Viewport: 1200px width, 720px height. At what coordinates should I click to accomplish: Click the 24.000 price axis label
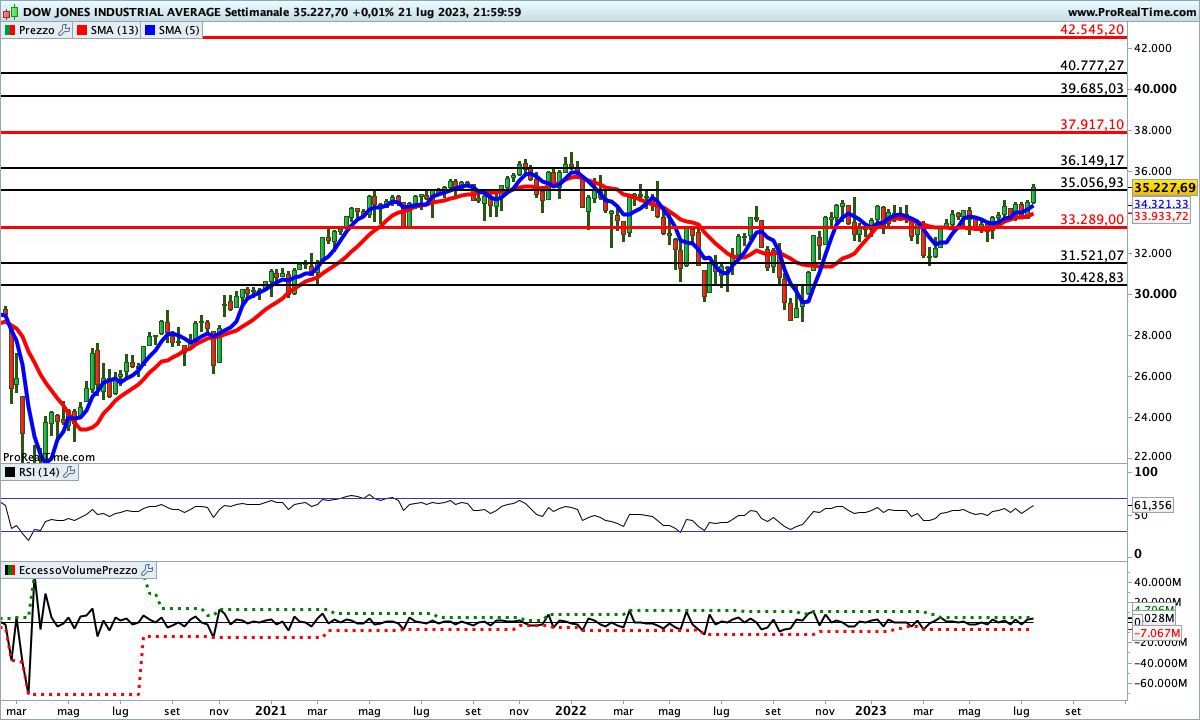click(x=1153, y=417)
